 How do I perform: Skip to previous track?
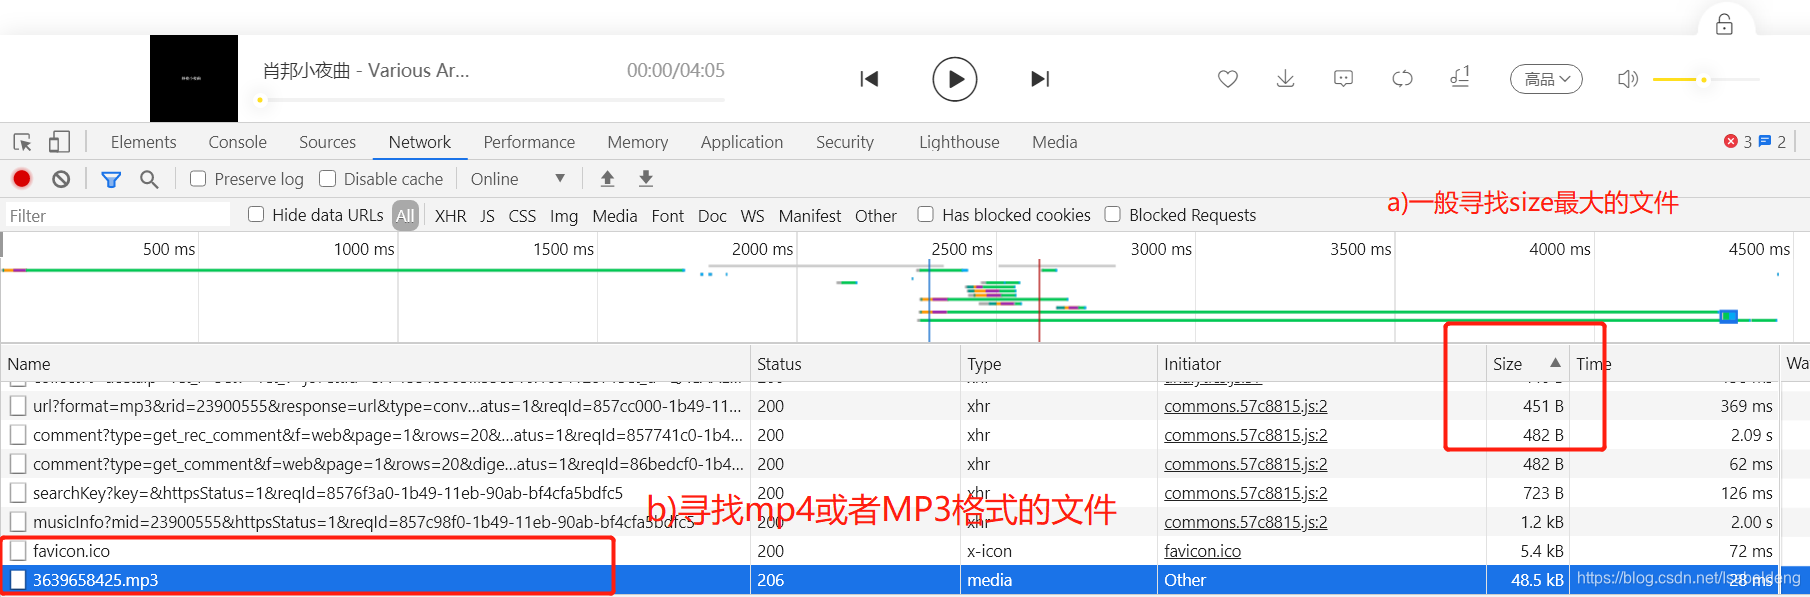(x=869, y=79)
